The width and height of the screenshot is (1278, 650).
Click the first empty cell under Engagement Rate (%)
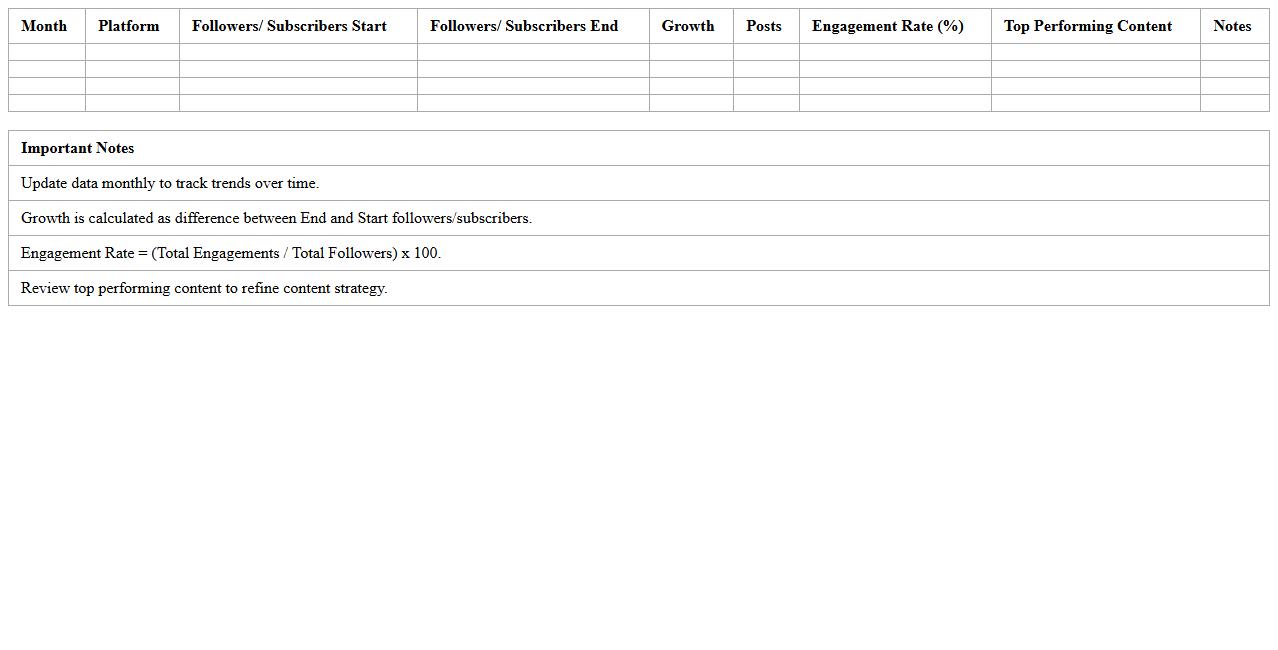click(x=895, y=52)
